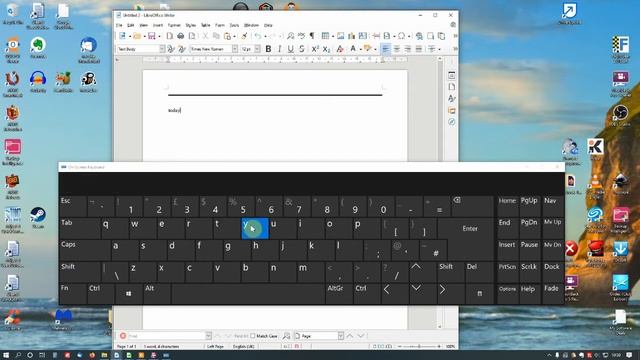Export directly as PDF icon
Screen dimensions: 640x360
[169, 36]
